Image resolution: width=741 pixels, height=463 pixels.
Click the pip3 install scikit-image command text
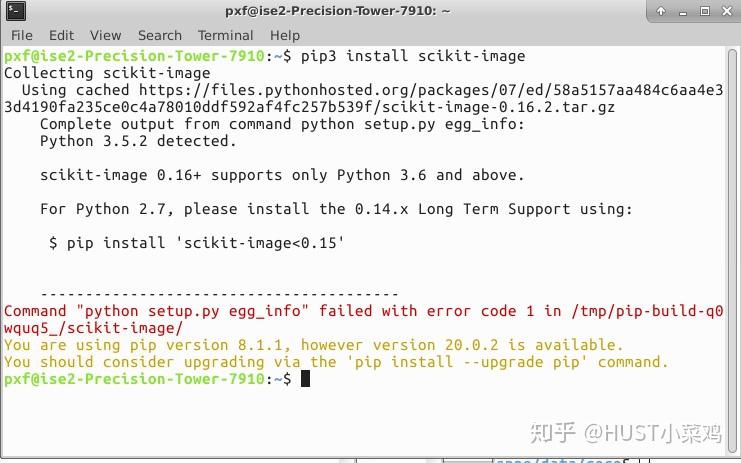413,56
